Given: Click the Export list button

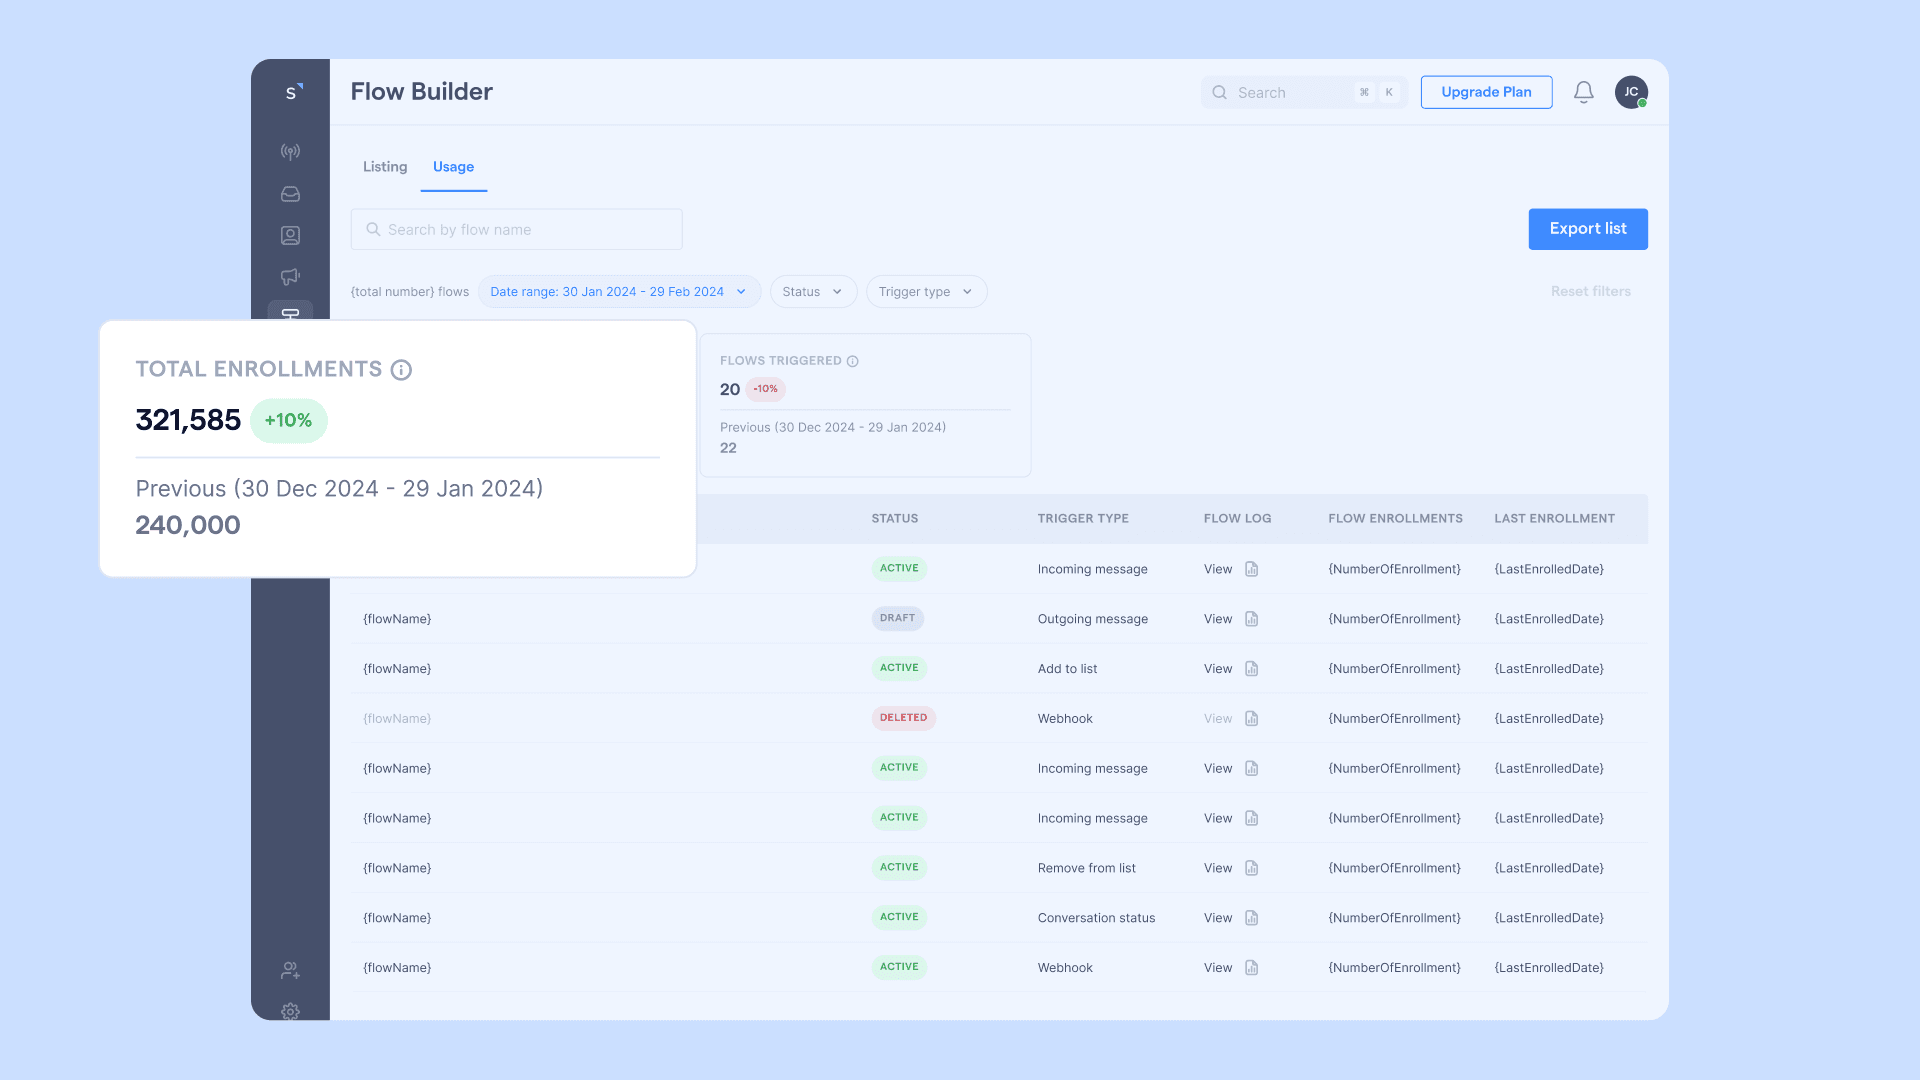Looking at the screenshot, I should pos(1588,228).
